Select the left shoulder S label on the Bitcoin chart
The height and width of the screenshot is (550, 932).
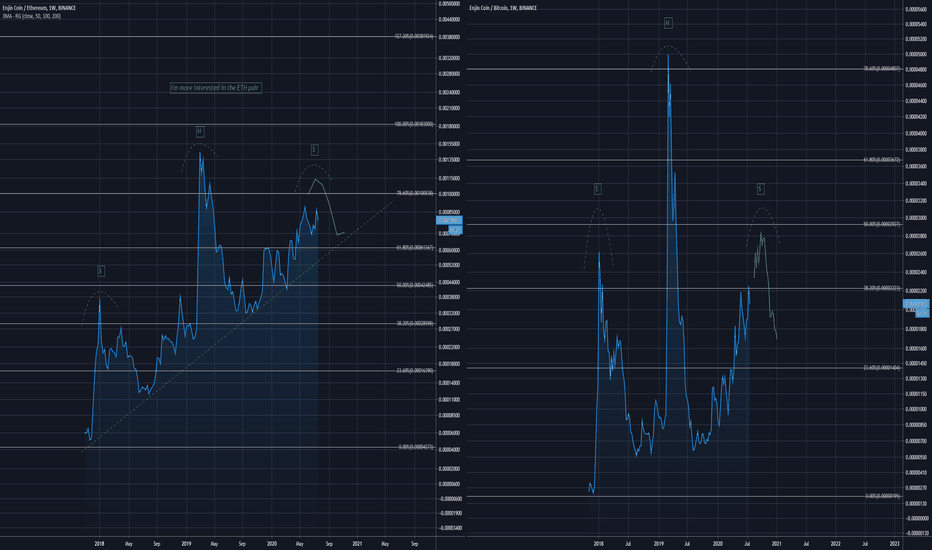click(597, 189)
